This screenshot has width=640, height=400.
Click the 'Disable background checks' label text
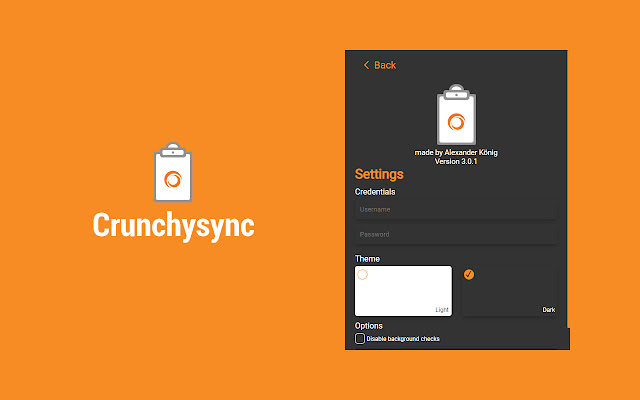[403, 339]
